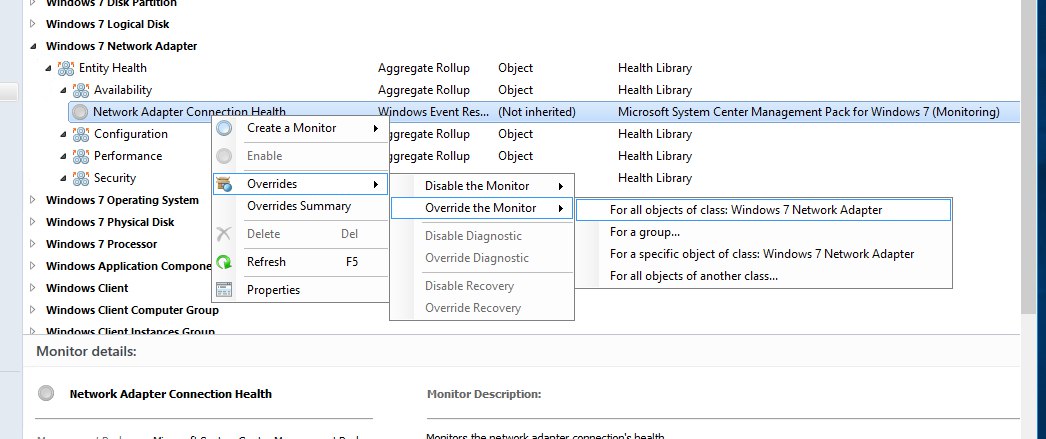The height and width of the screenshot is (439, 1046).
Task: Expand the Windows Client Computer Group node
Action: click(33, 310)
